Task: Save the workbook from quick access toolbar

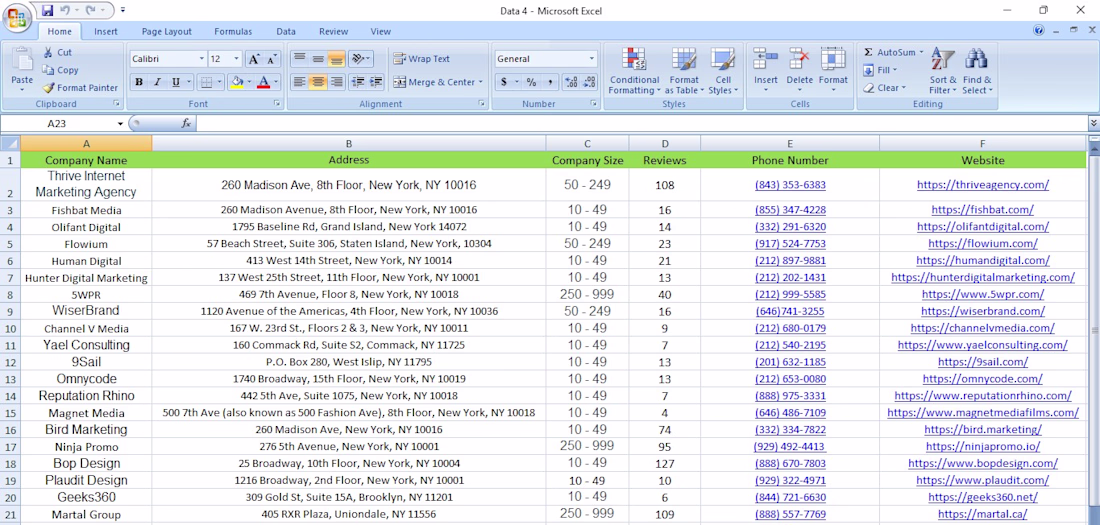Action: [47, 11]
